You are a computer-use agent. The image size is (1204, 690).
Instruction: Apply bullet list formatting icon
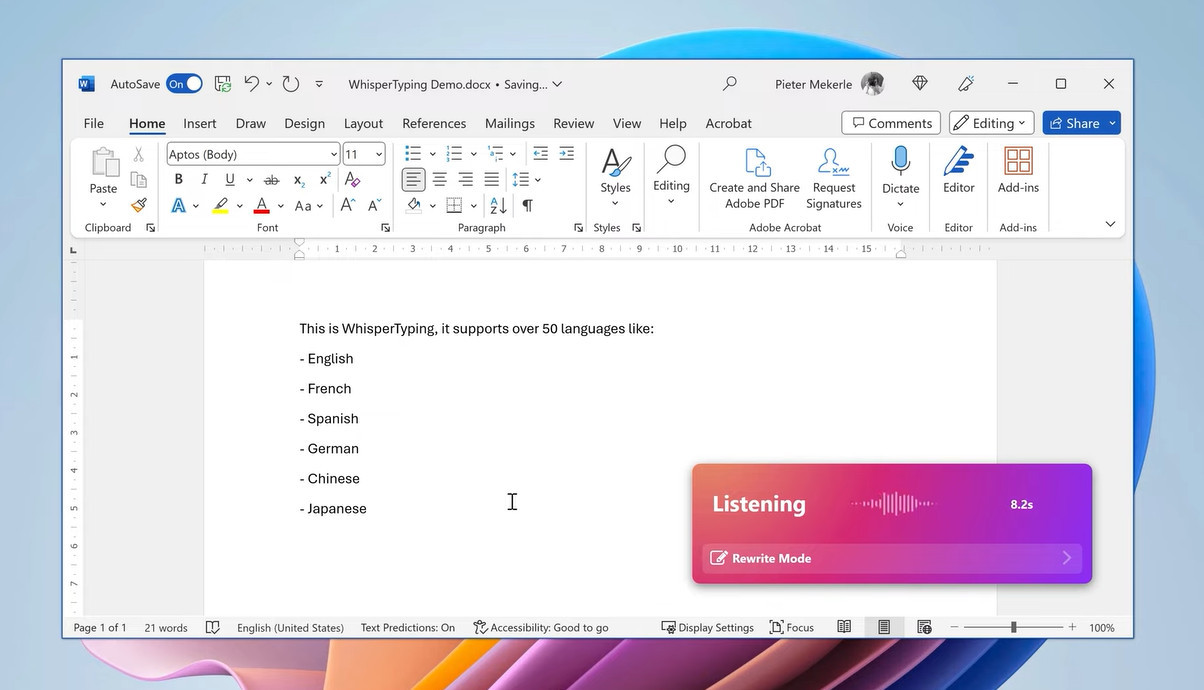412,154
